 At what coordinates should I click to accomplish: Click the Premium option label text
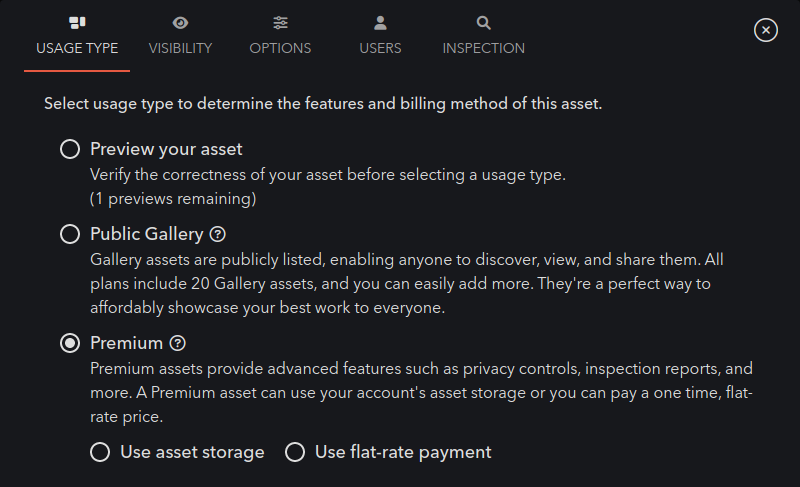click(127, 343)
